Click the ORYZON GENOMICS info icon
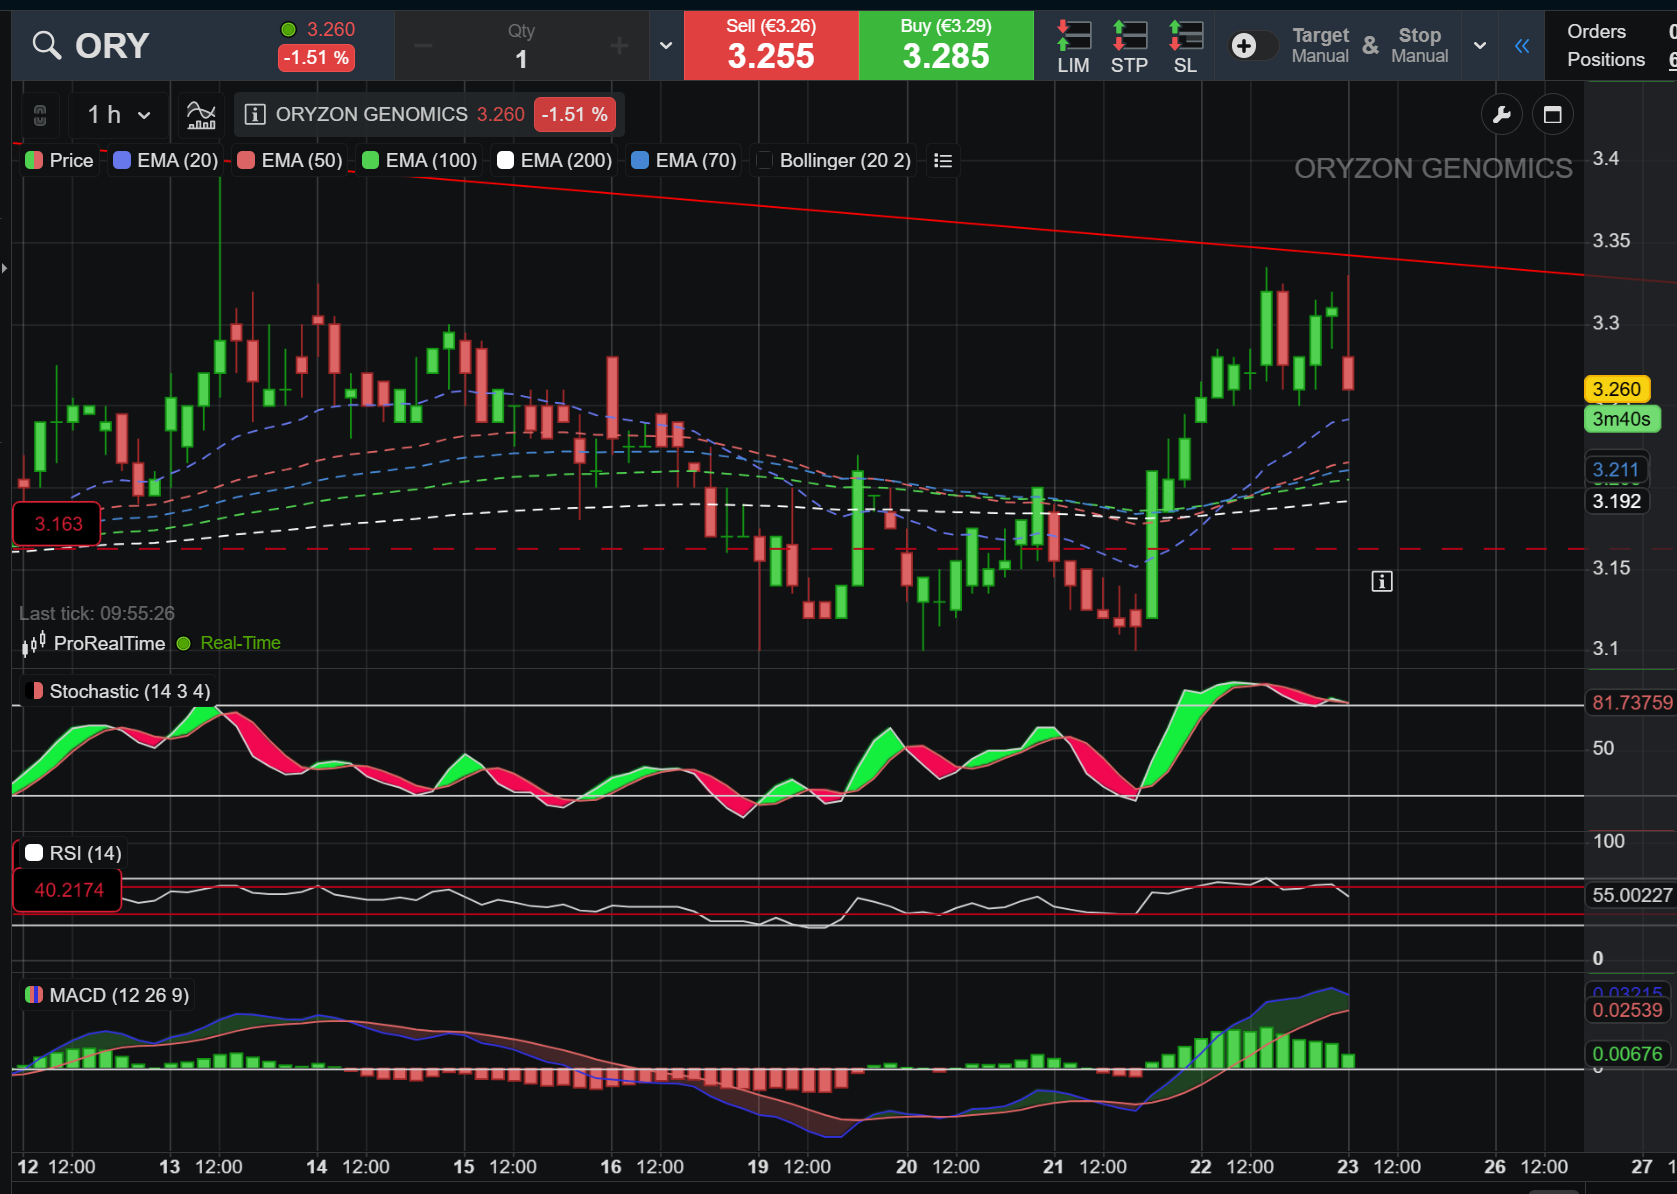 255,114
